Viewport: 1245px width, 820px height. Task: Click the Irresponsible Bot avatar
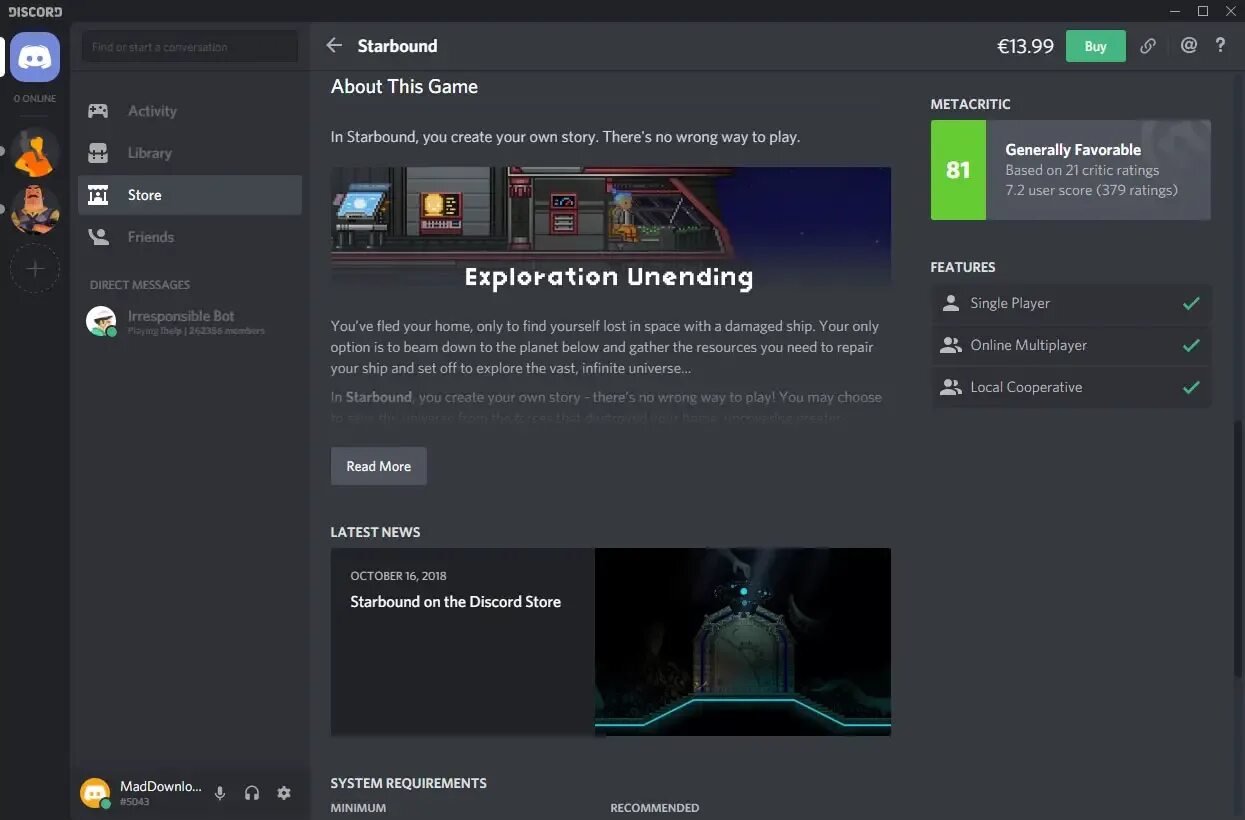(x=101, y=321)
